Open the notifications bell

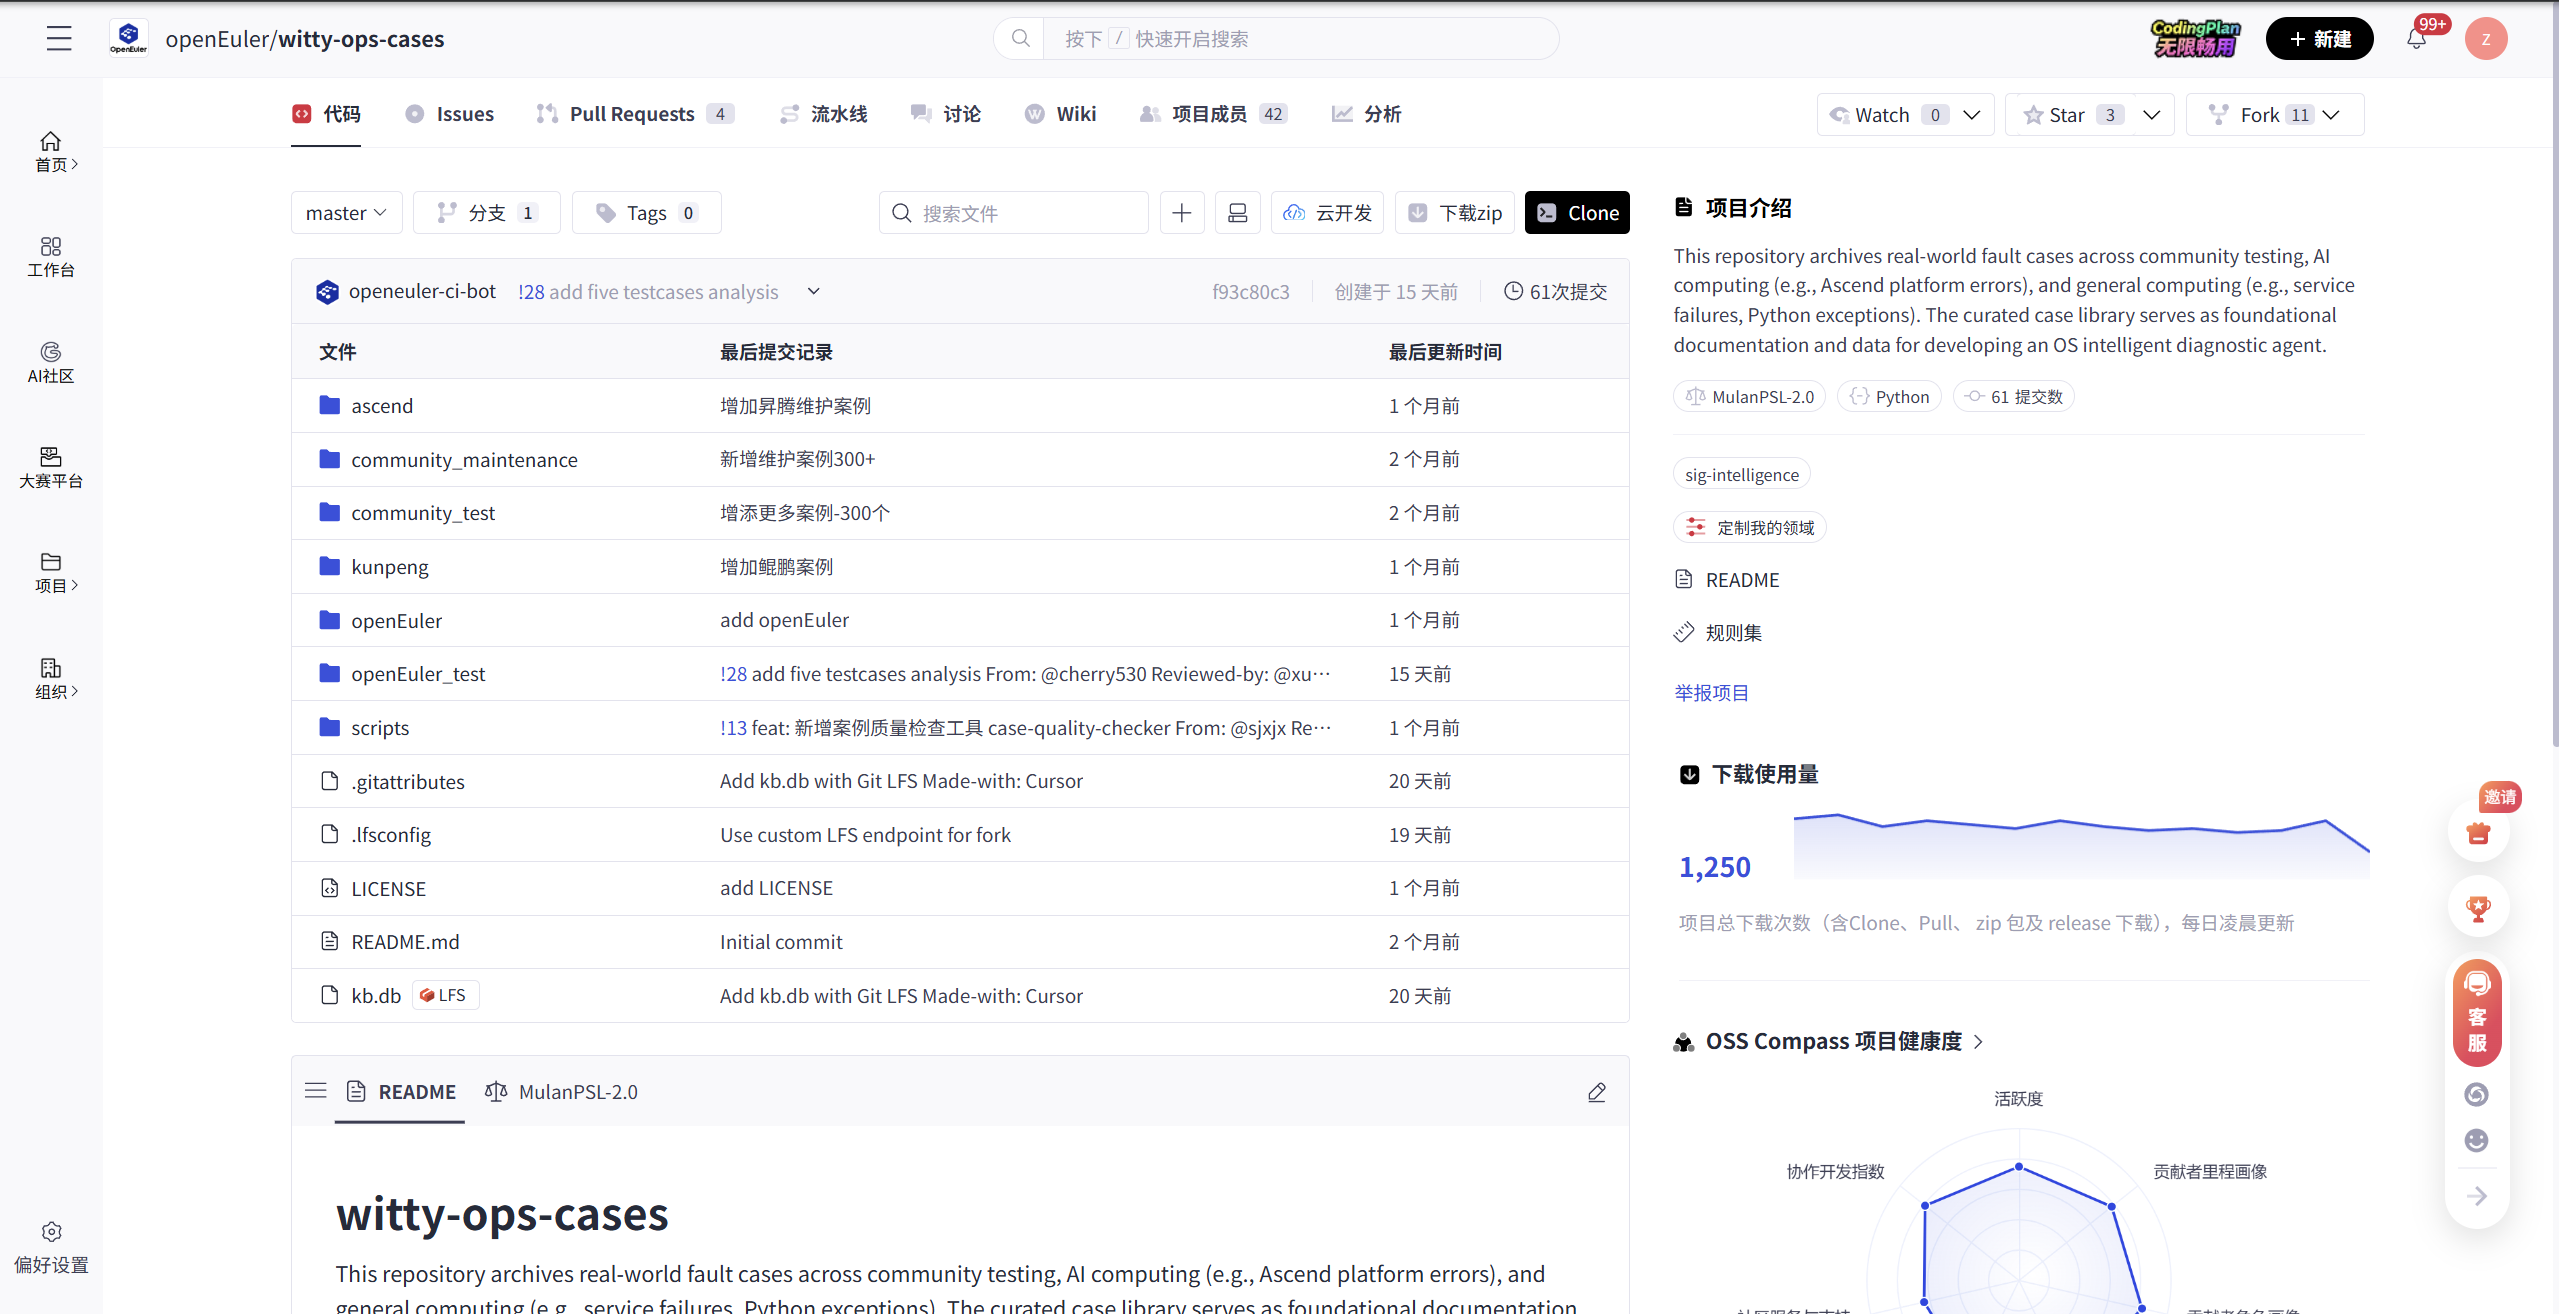point(2416,39)
